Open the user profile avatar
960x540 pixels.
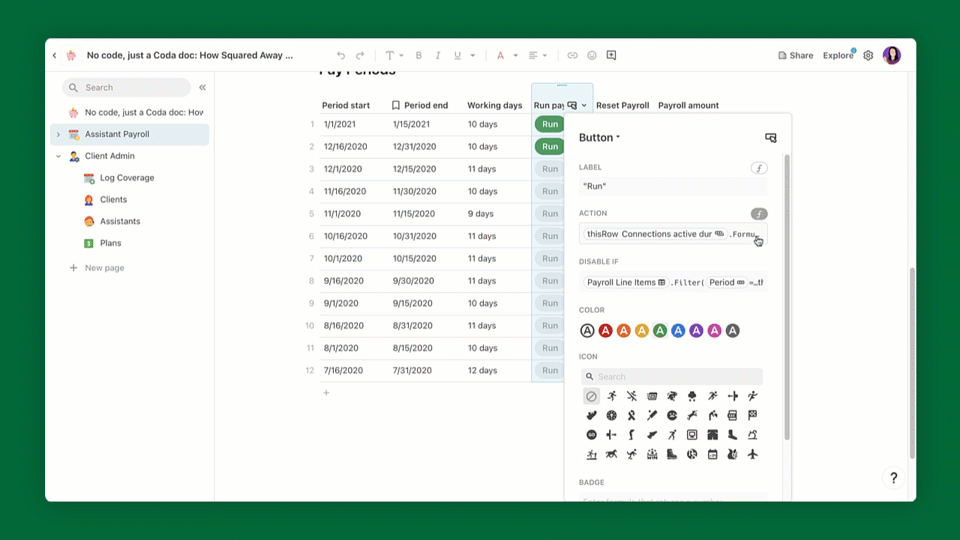point(892,55)
